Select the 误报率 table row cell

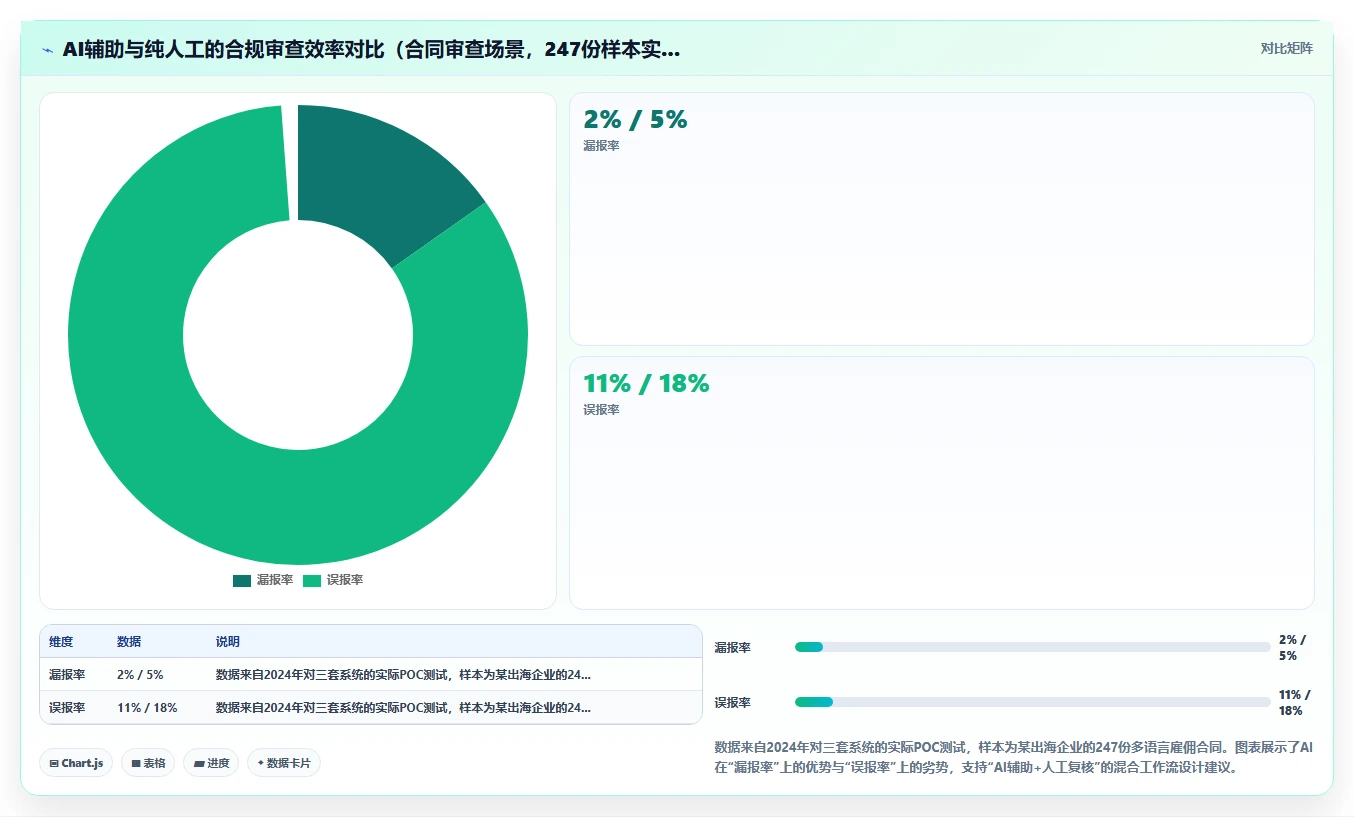(x=67, y=708)
